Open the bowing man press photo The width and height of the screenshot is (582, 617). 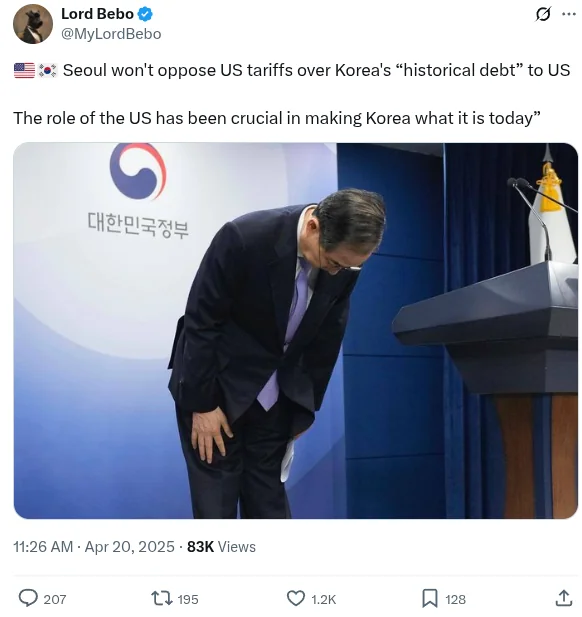tap(296, 331)
